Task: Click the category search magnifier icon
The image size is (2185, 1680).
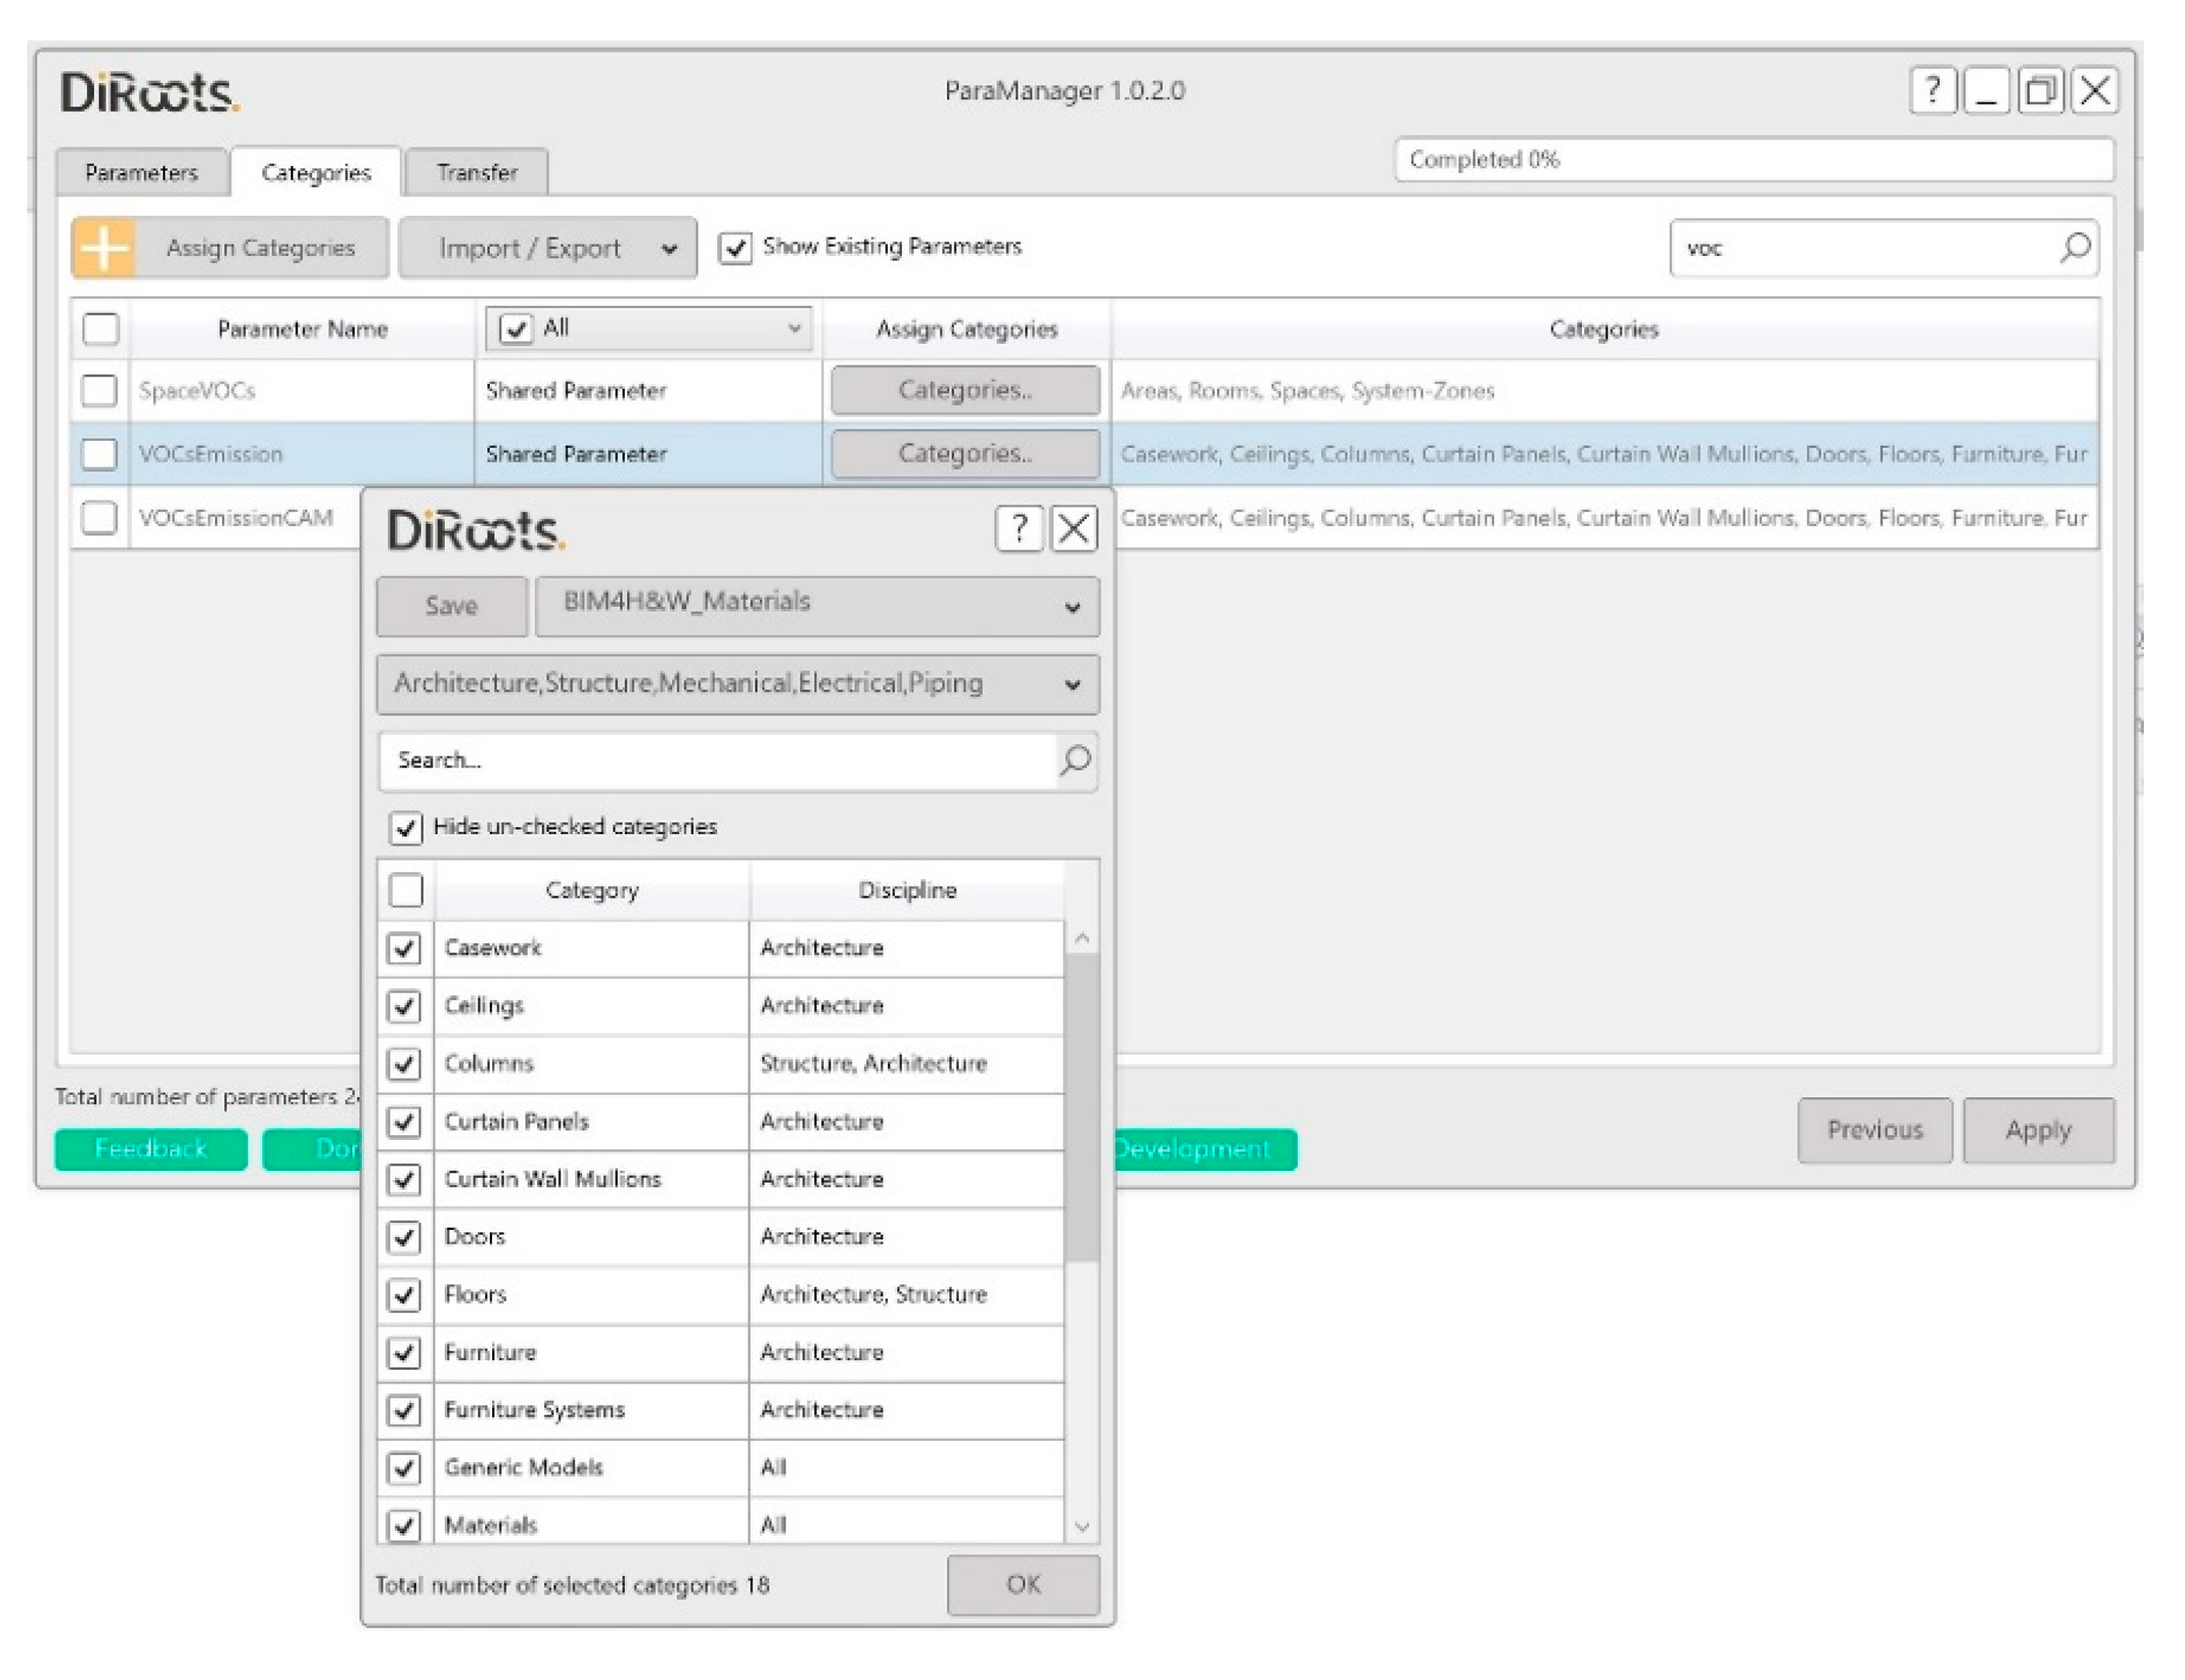Action: click(x=1075, y=760)
